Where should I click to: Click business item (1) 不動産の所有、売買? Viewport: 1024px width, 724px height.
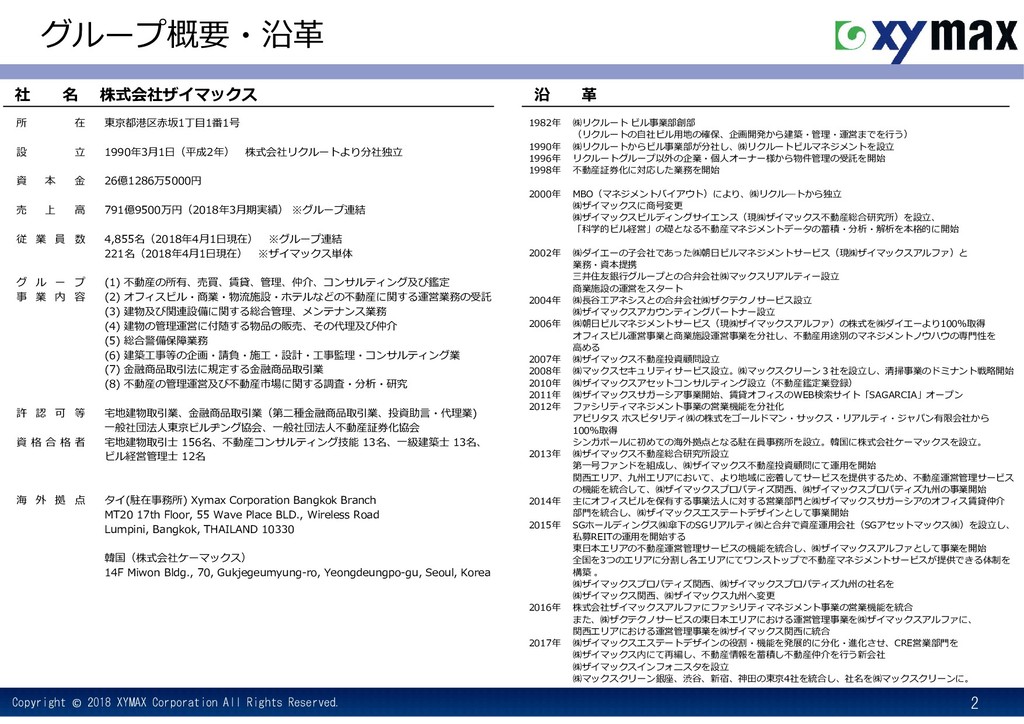tap(277, 282)
